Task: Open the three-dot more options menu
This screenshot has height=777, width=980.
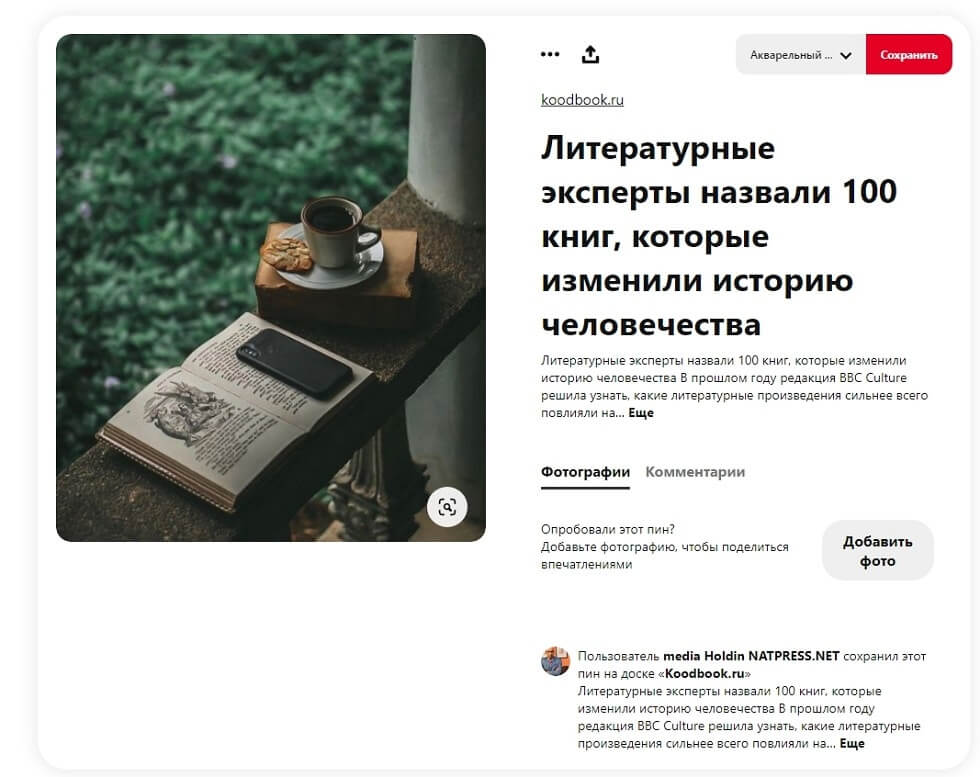Action: click(549, 54)
